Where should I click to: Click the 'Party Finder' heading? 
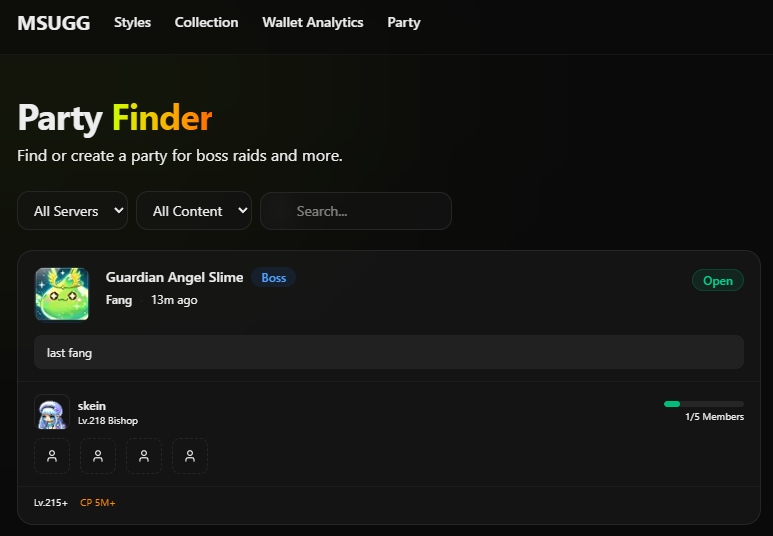[x=114, y=118]
